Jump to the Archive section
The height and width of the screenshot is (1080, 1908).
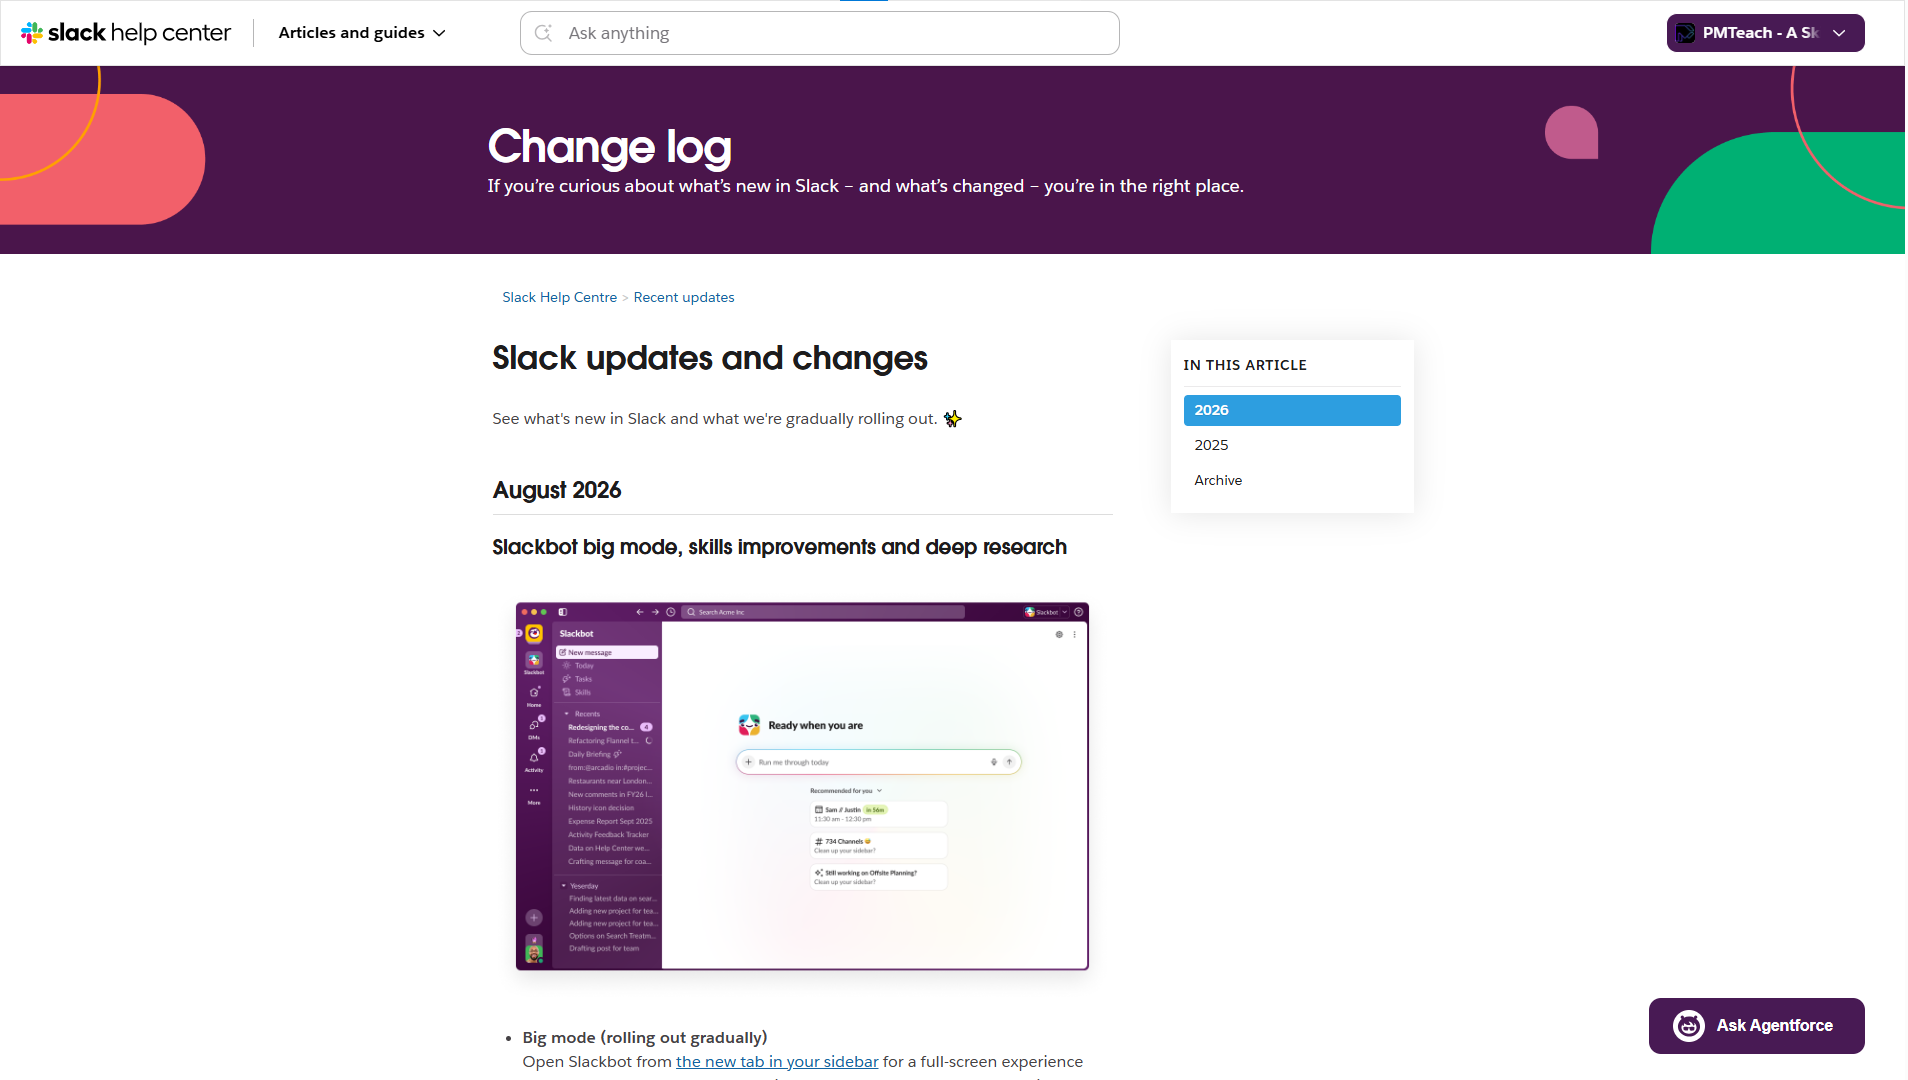pyautogui.click(x=1291, y=480)
